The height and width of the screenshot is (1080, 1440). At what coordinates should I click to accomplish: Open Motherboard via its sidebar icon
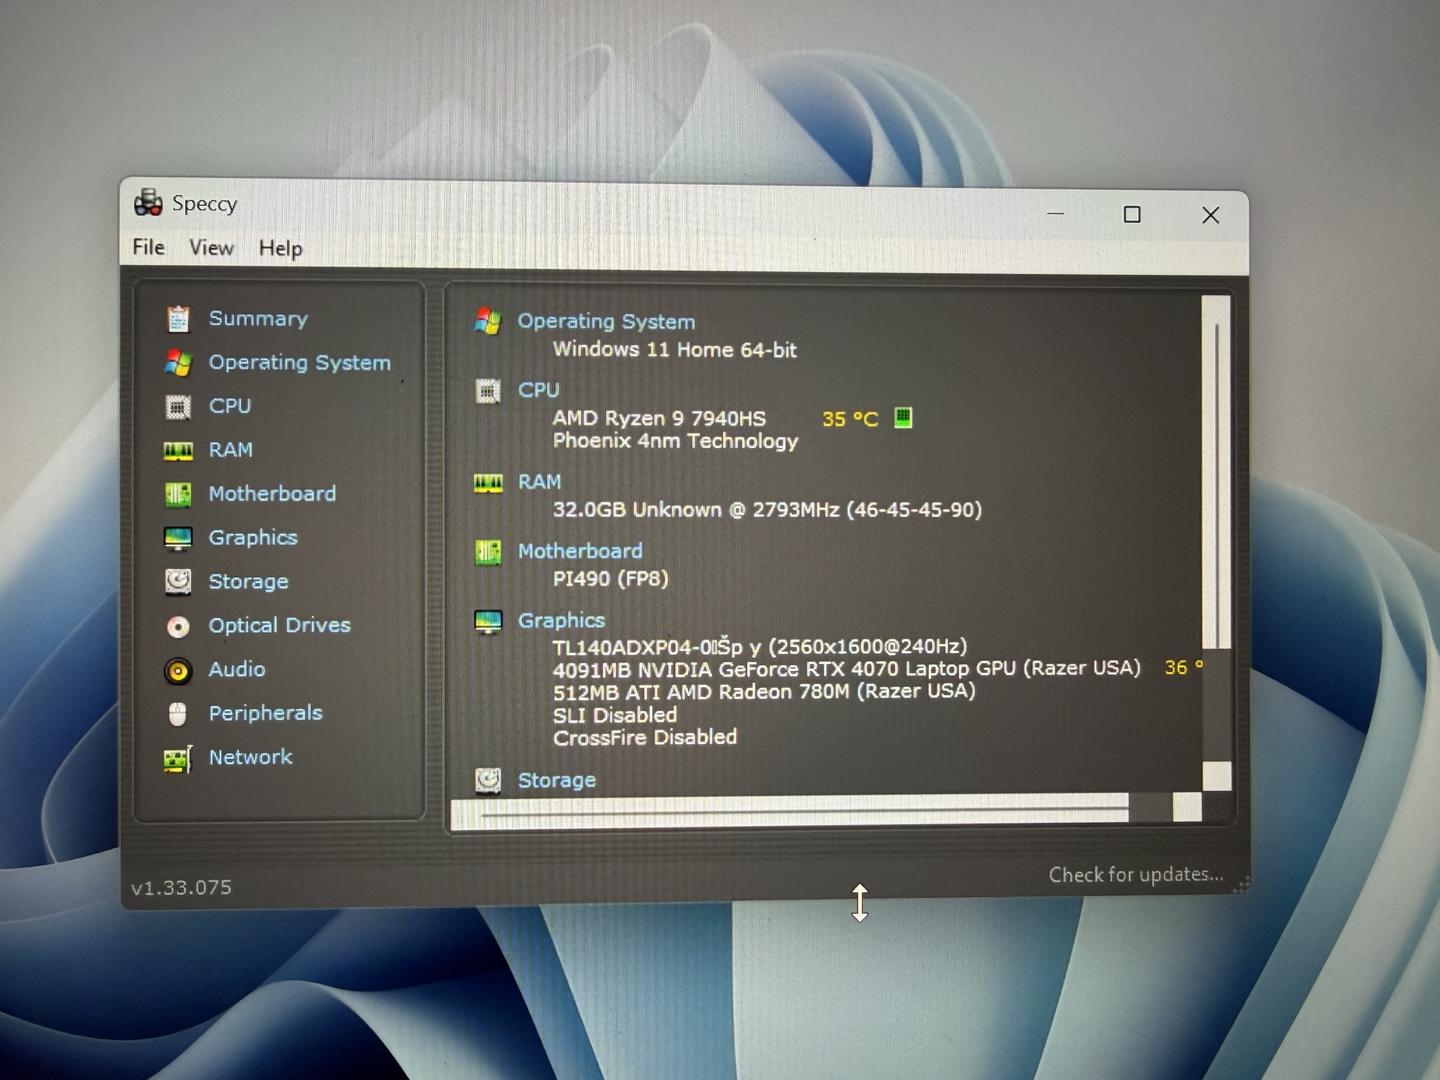(x=178, y=494)
